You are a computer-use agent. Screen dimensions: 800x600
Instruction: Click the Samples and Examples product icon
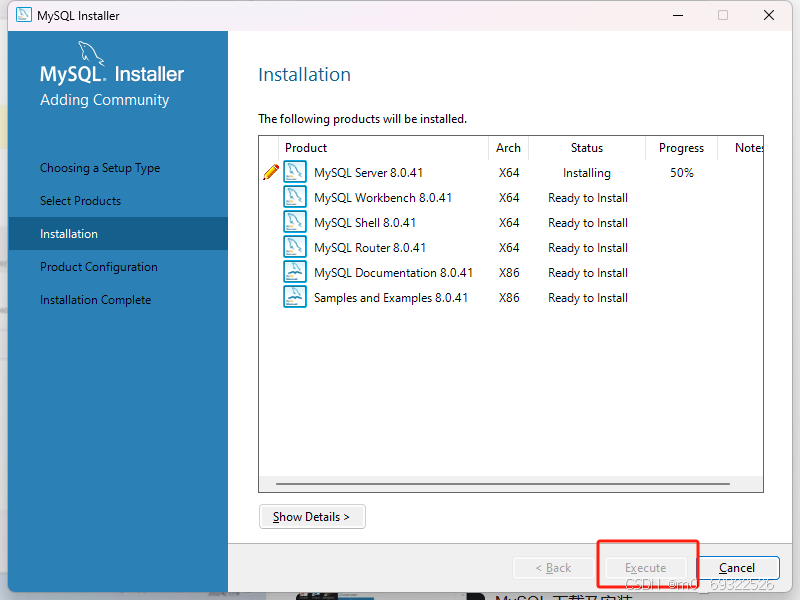pyautogui.click(x=295, y=297)
